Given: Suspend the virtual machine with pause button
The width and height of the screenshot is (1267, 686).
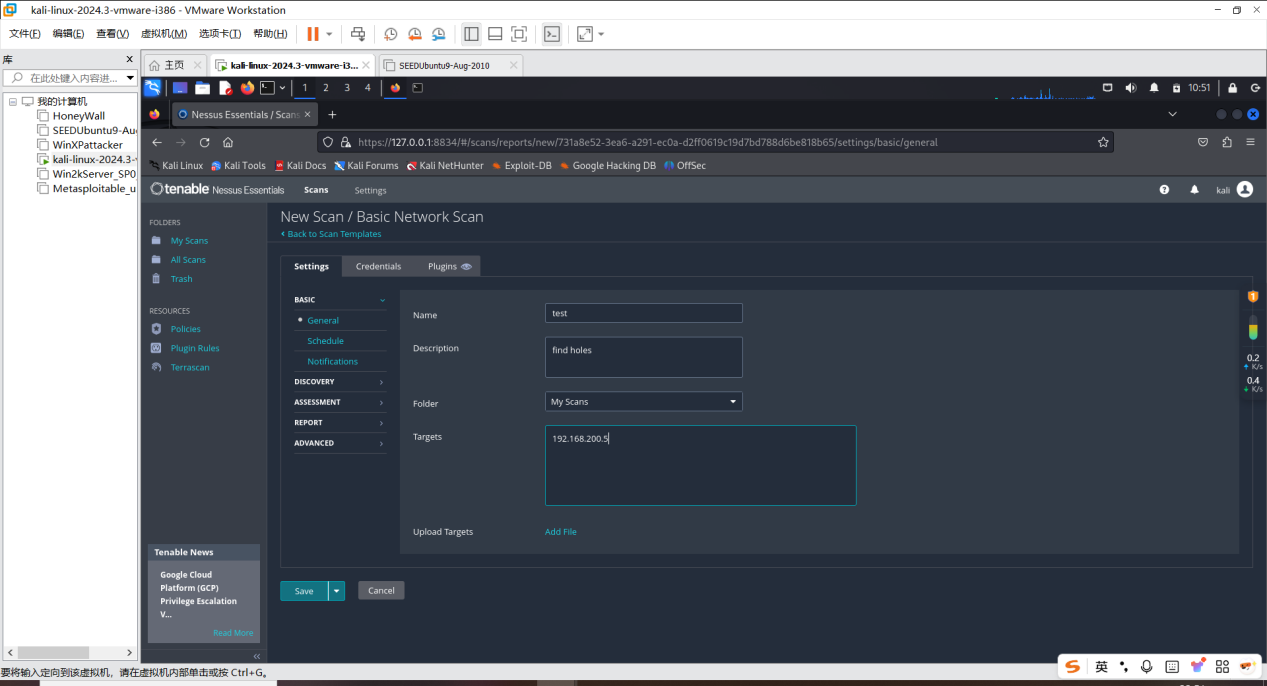Looking at the screenshot, I should [313, 34].
